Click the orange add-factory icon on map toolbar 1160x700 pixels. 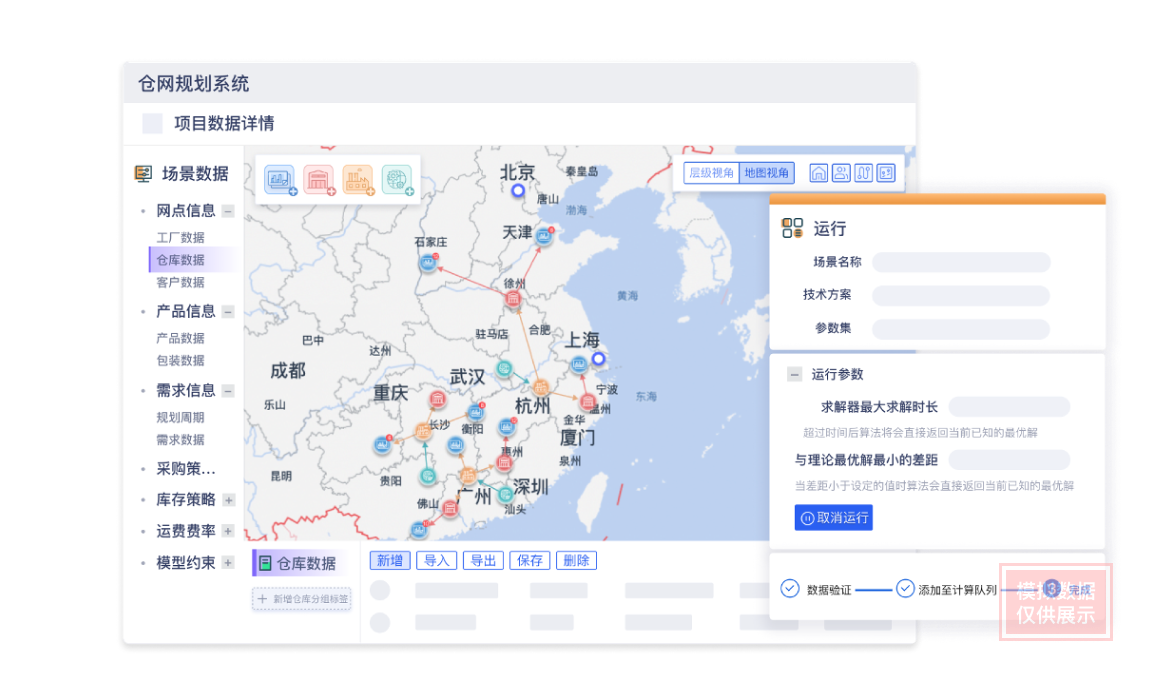tap(358, 180)
